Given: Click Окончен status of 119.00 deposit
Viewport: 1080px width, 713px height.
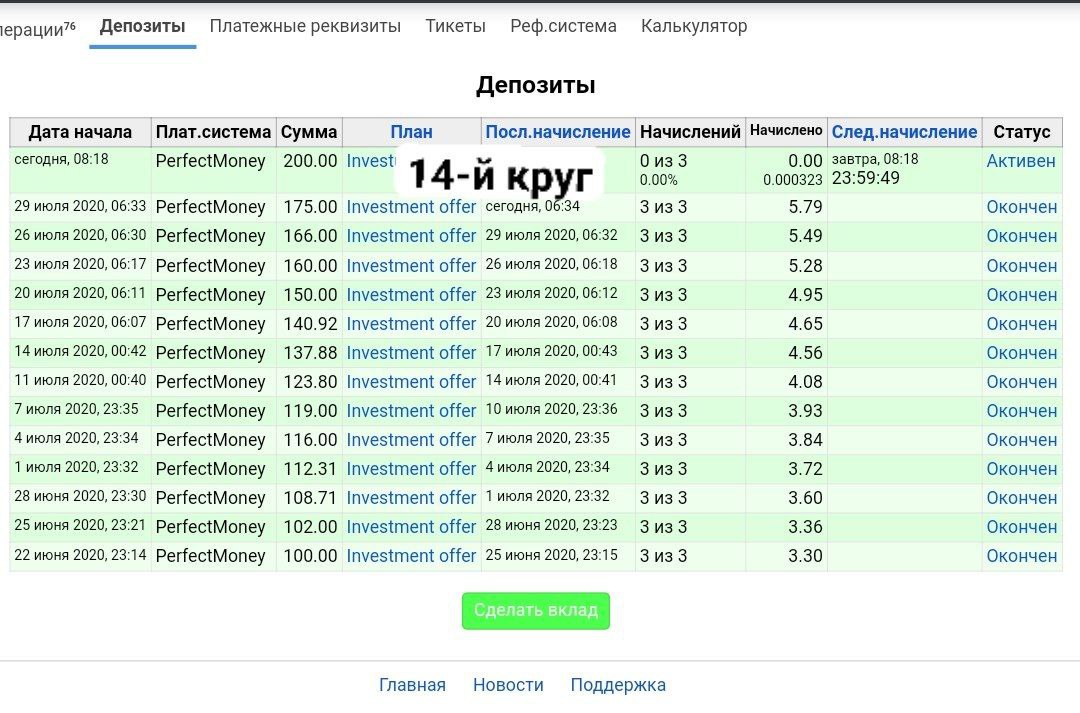Looking at the screenshot, I should click(x=1021, y=410).
